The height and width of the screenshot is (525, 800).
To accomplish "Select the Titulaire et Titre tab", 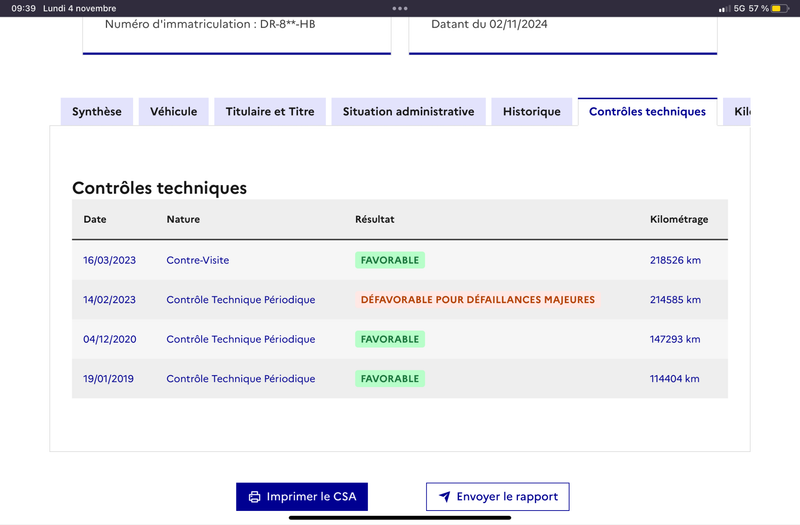I will pyautogui.click(x=270, y=111).
